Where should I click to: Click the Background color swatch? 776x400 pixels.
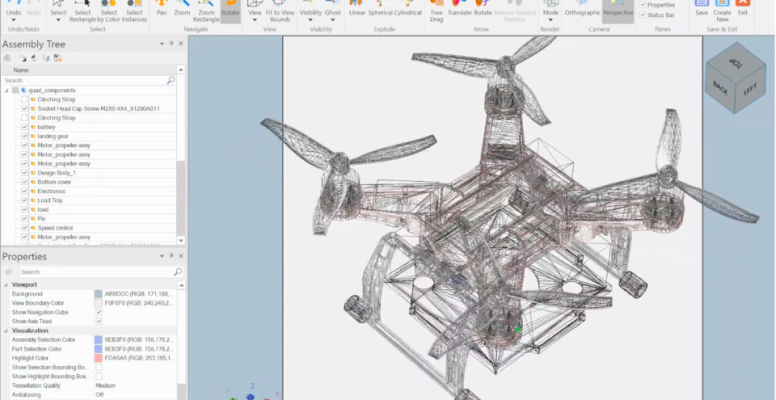pos(98,294)
